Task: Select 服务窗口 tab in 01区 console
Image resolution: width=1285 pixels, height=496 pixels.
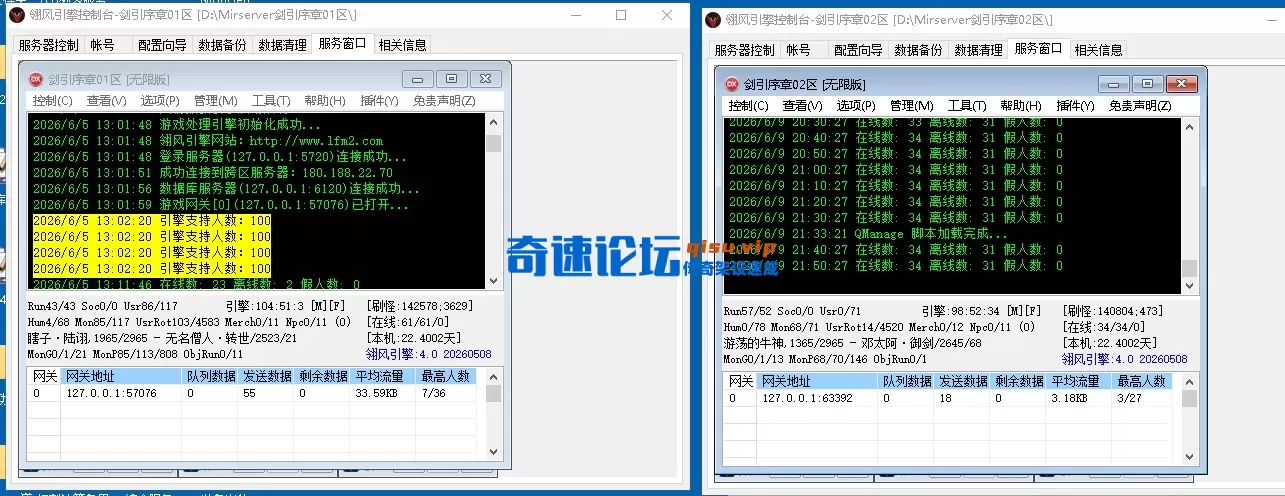Action: click(x=343, y=44)
